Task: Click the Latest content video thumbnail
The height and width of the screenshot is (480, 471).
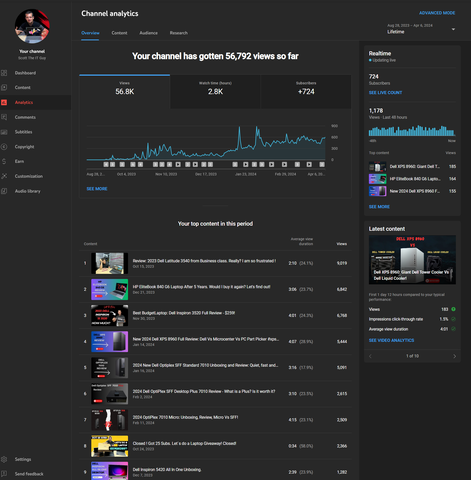Action: click(x=412, y=260)
